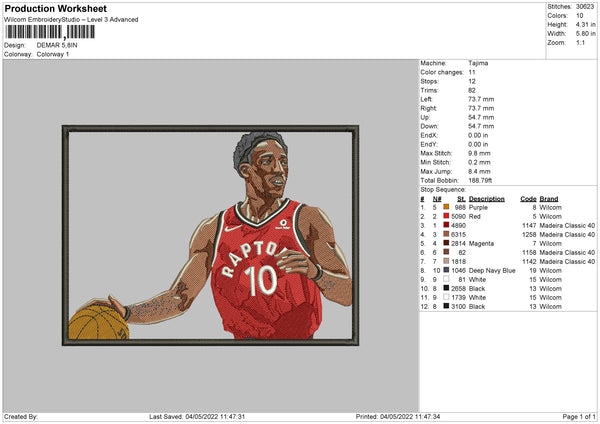Pick the Magenta swatch in stop 5

[x=445, y=243]
